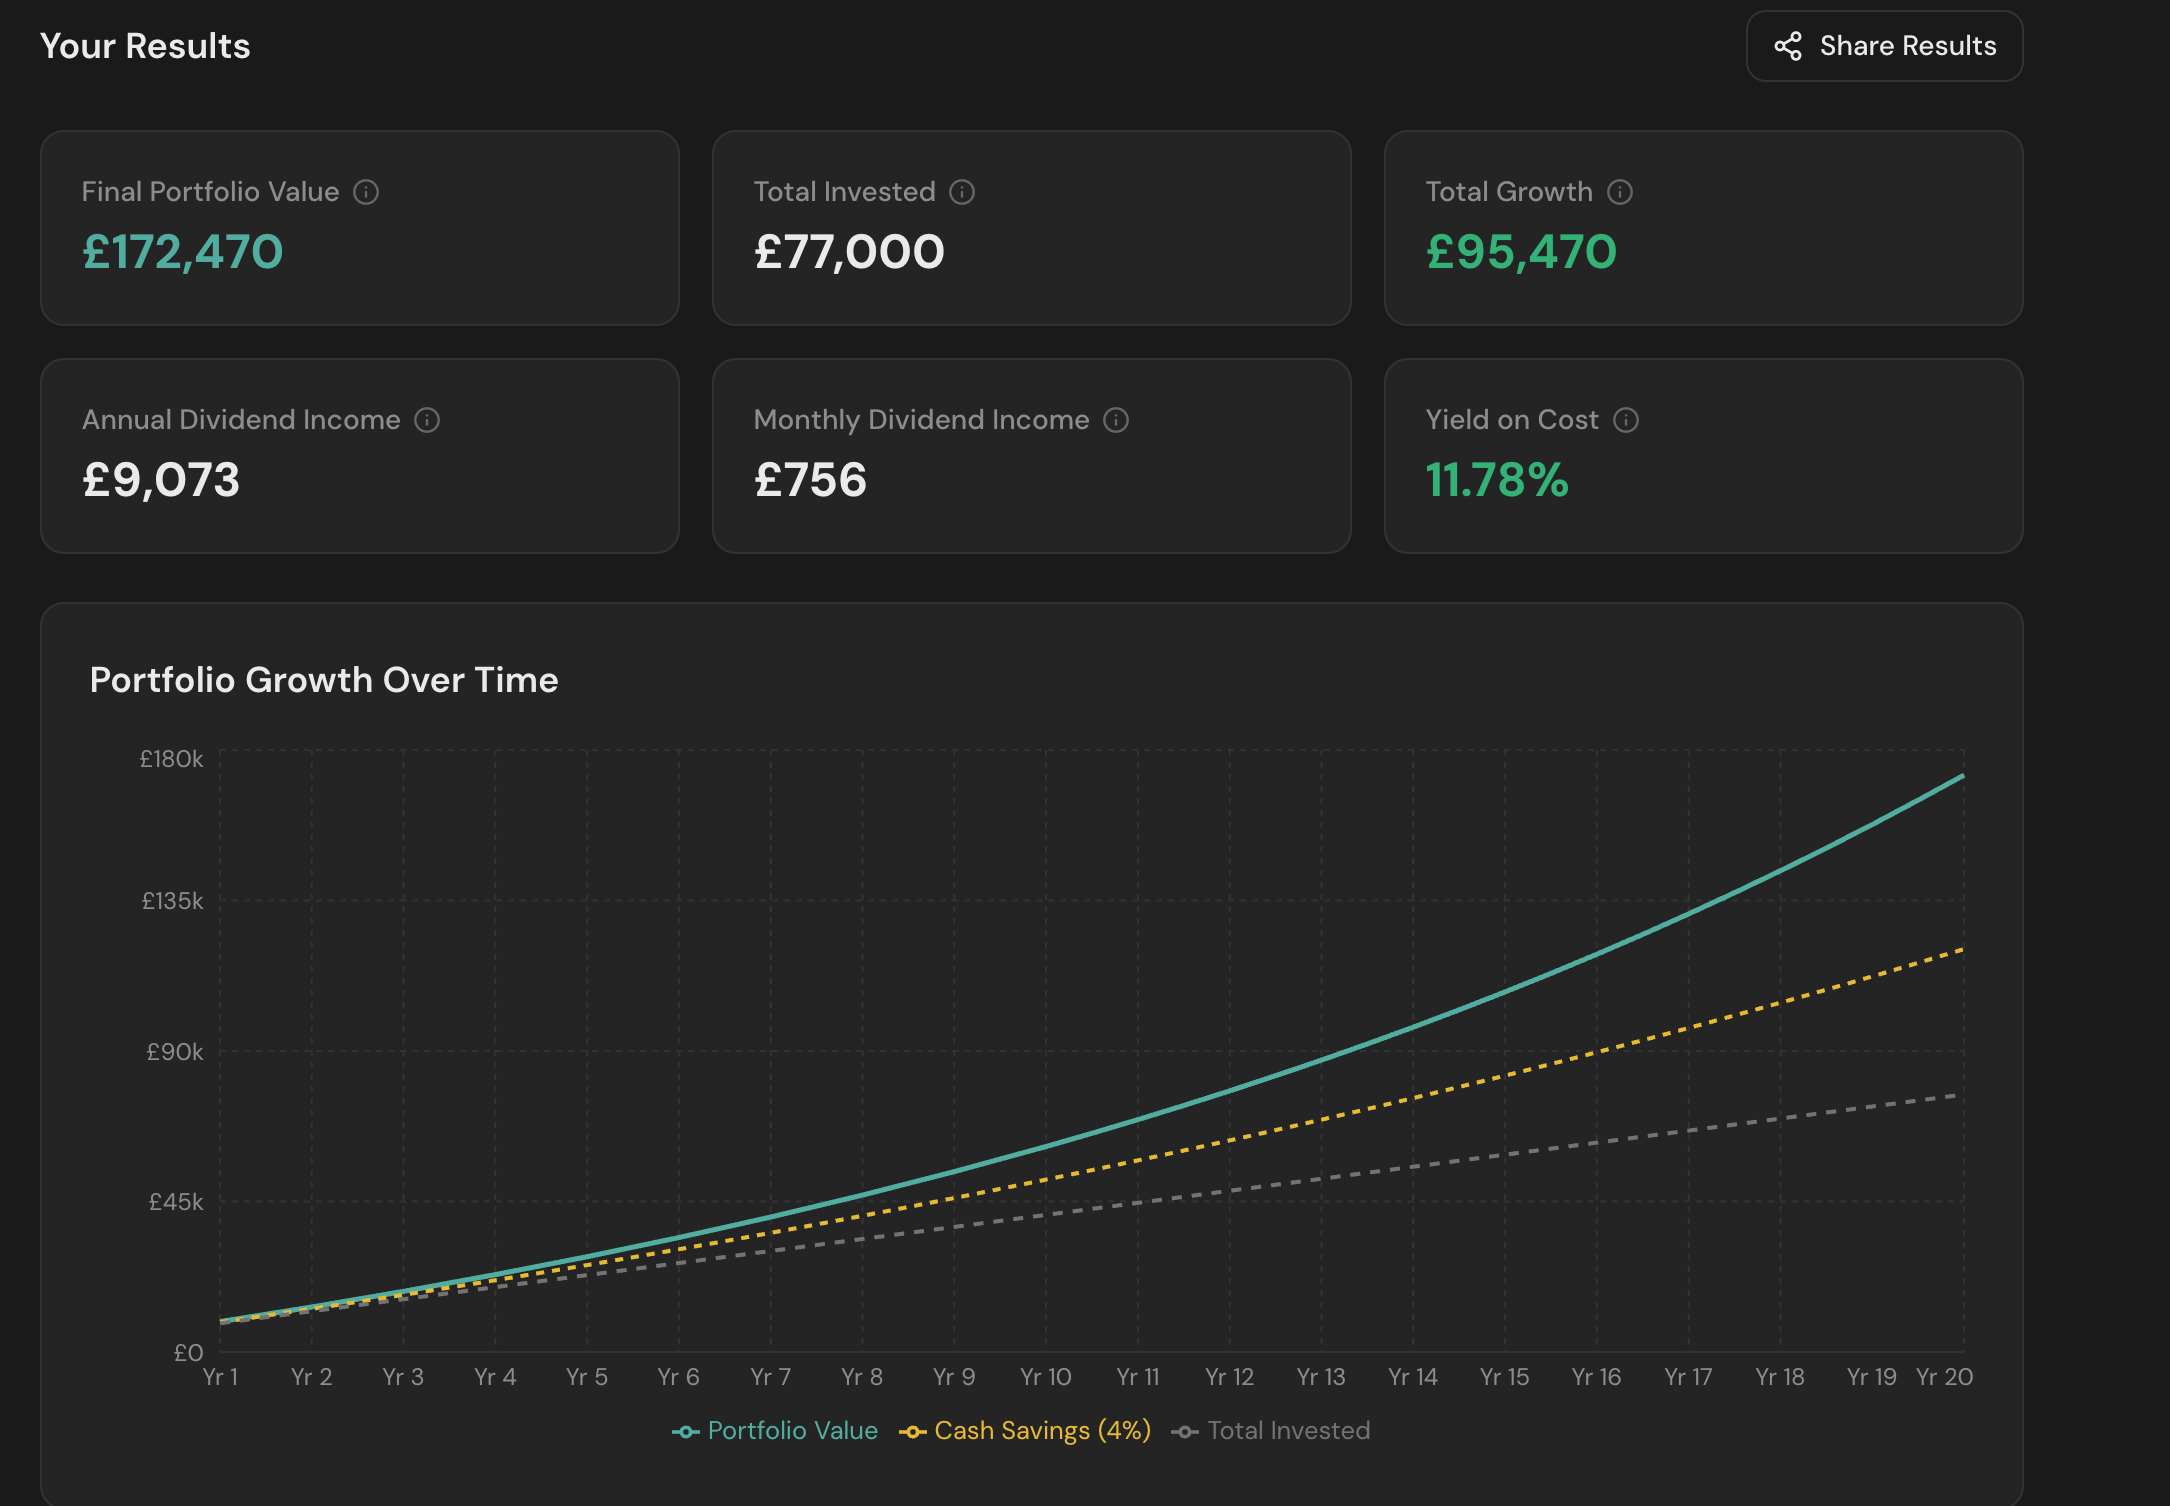Image resolution: width=2170 pixels, height=1506 pixels.
Task: Click the Yr 18 x-axis label
Action: click(1780, 1377)
